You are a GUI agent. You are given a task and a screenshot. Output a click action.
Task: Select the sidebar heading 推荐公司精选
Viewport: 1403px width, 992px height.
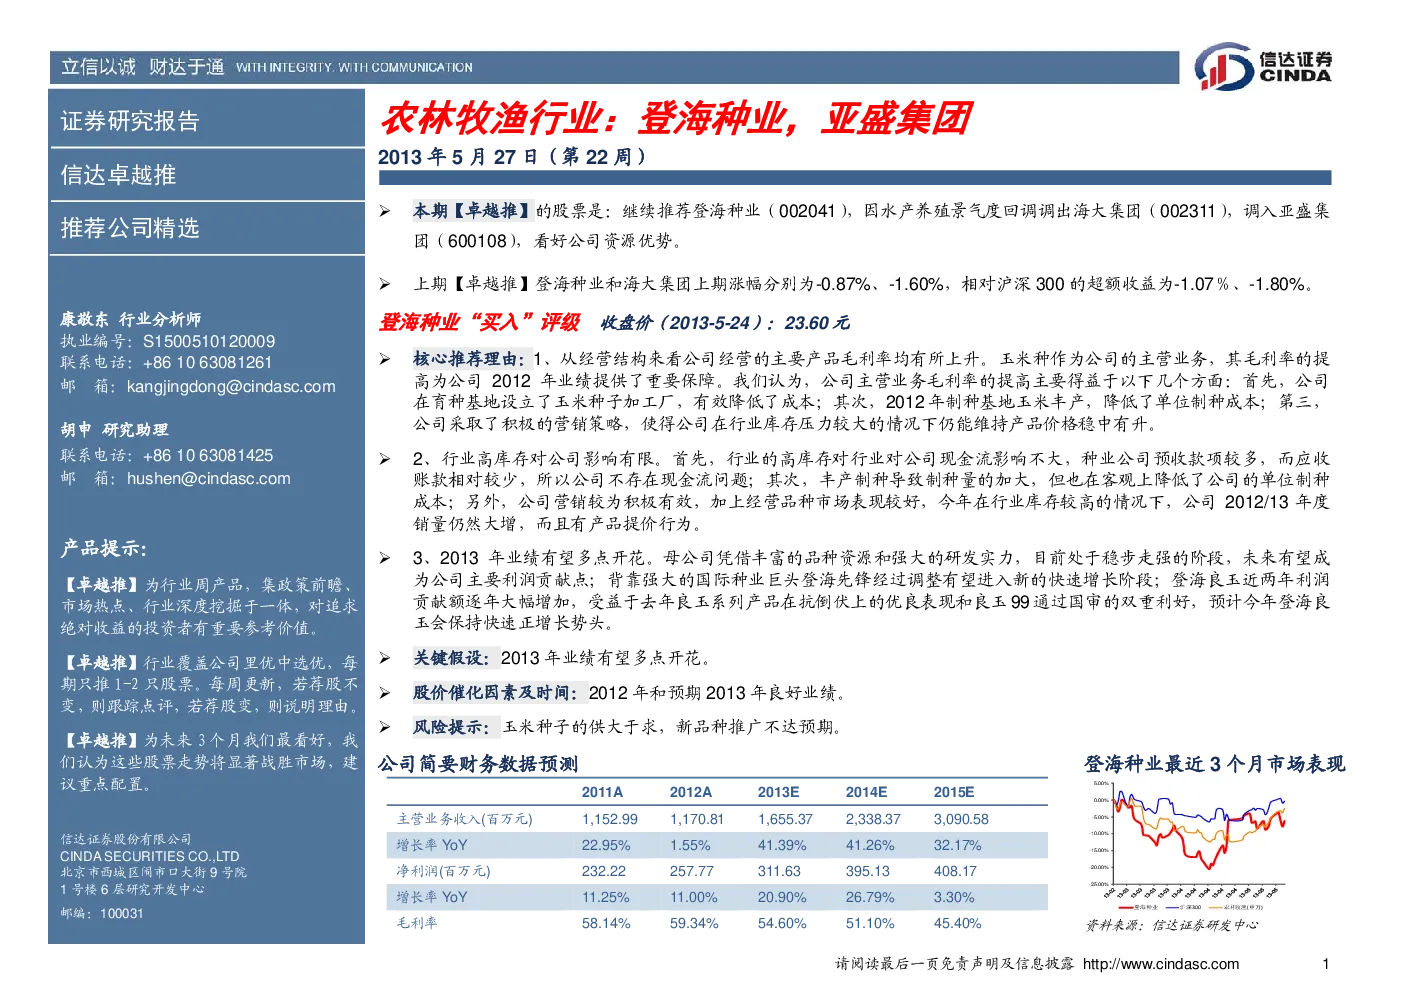point(130,228)
